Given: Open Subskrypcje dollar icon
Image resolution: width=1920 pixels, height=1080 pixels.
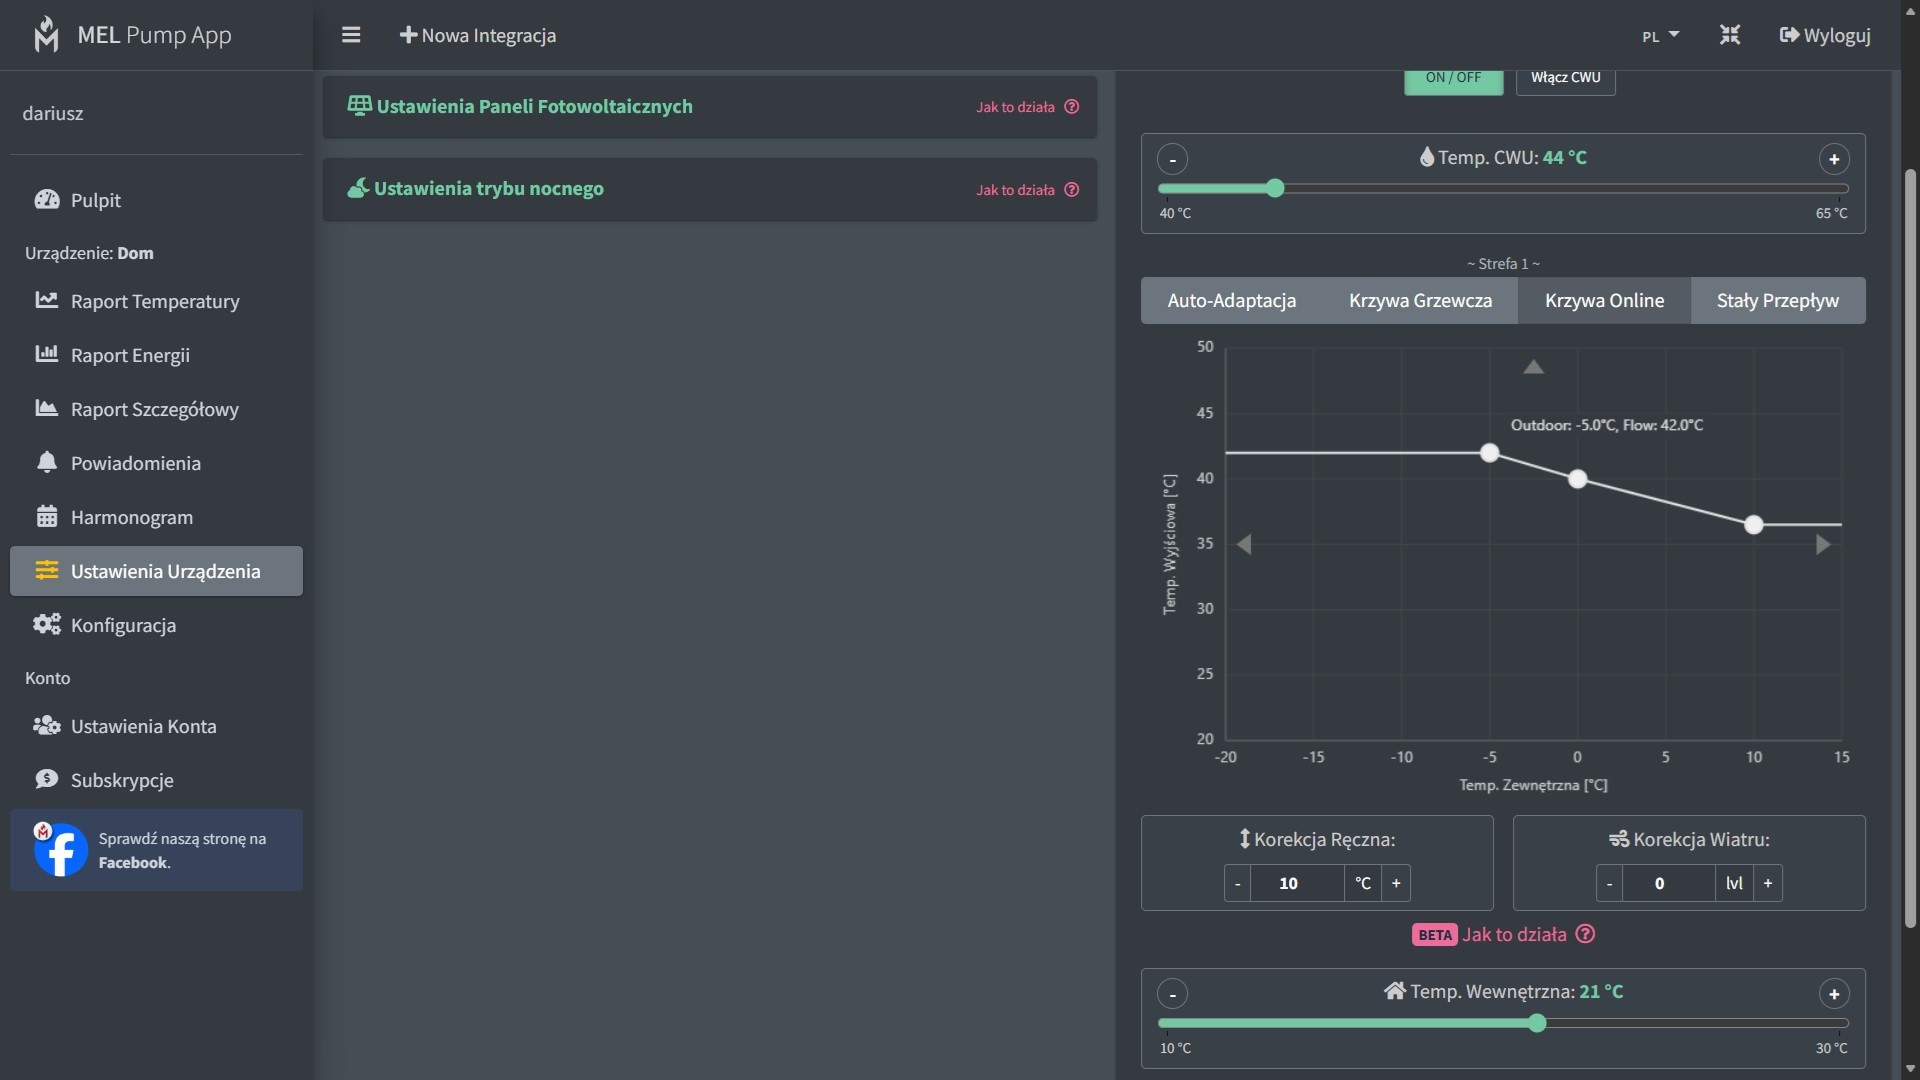Looking at the screenshot, I should [47, 780].
